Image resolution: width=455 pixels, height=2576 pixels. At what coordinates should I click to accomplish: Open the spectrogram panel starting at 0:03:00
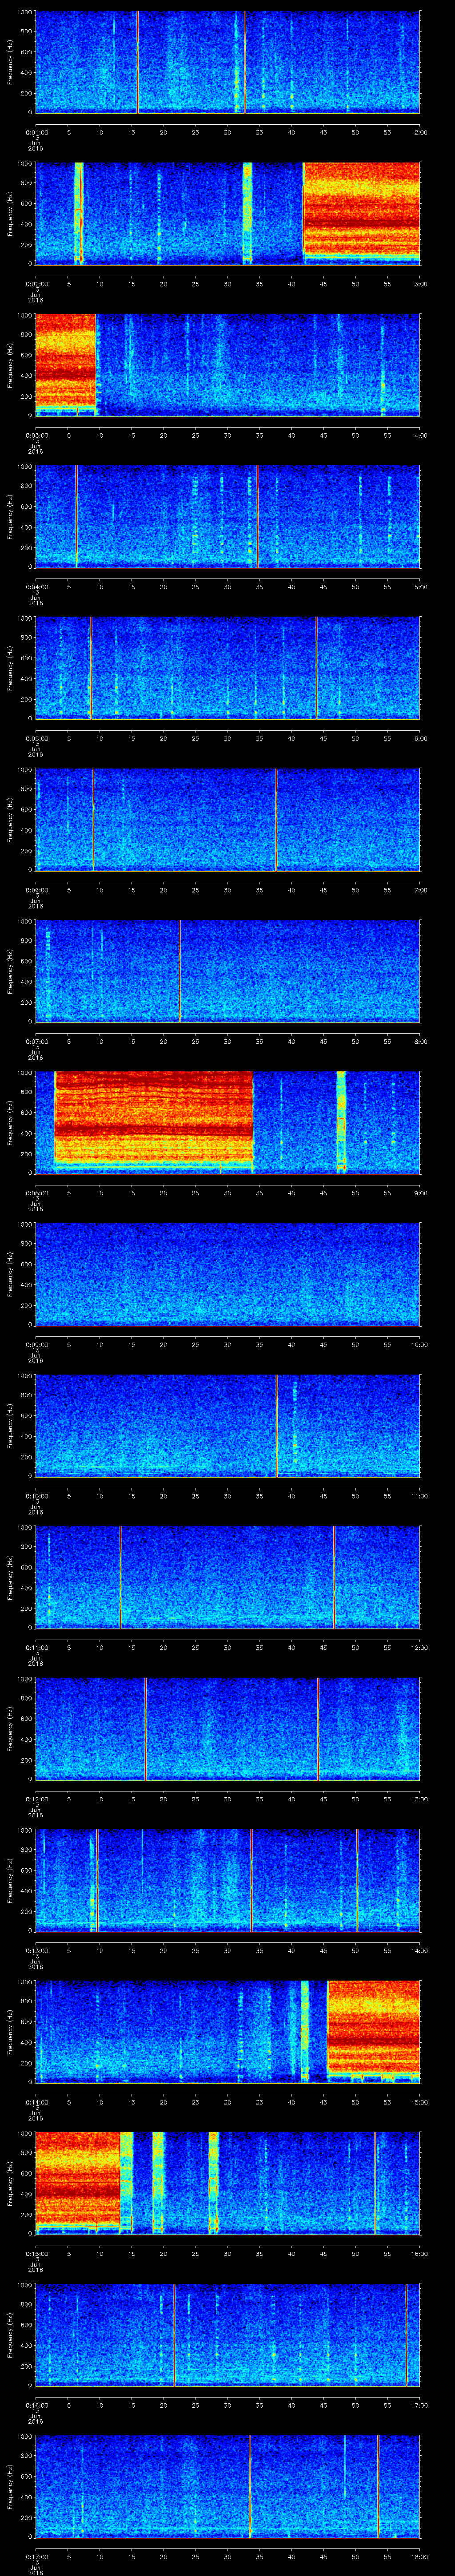point(227,365)
